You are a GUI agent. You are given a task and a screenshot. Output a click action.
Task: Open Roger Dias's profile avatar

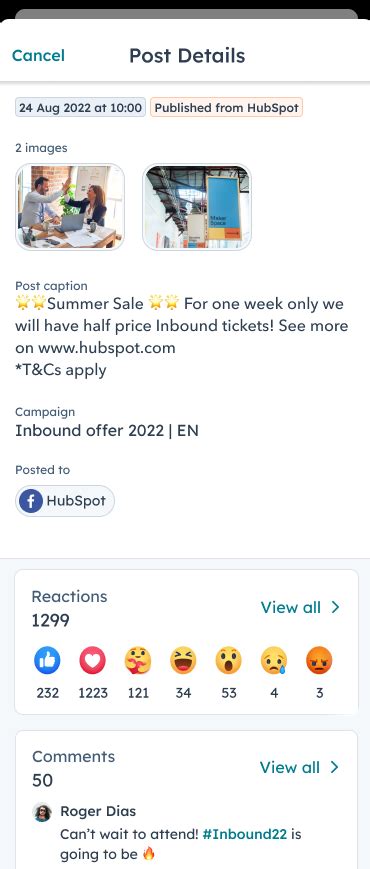[42, 812]
